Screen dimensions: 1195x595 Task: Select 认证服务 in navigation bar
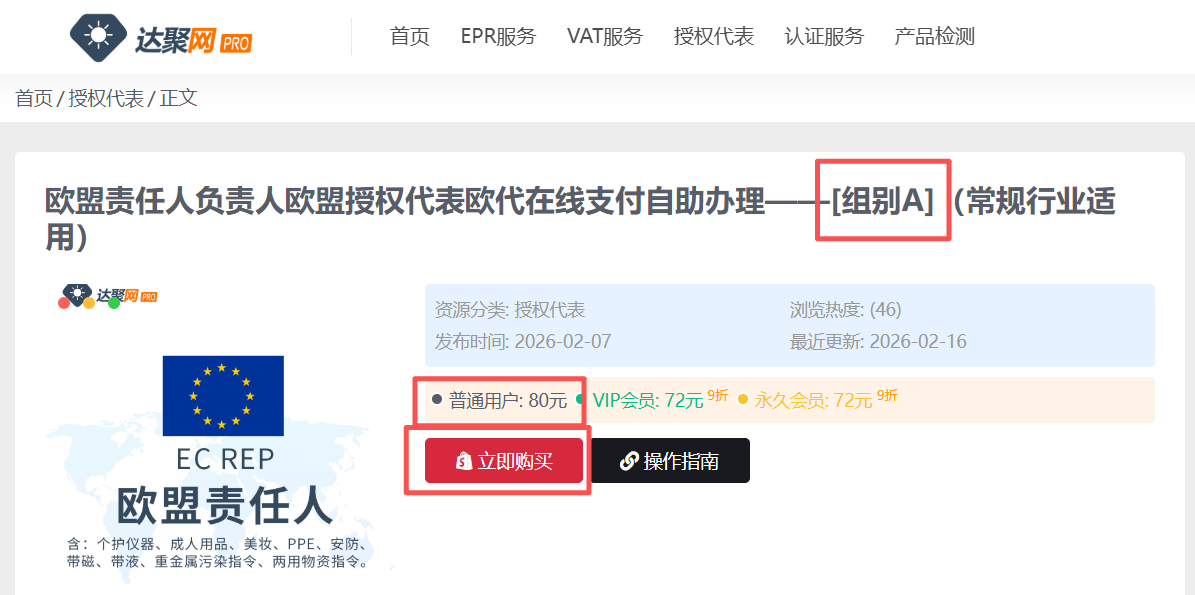pyautogui.click(x=825, y=36)
